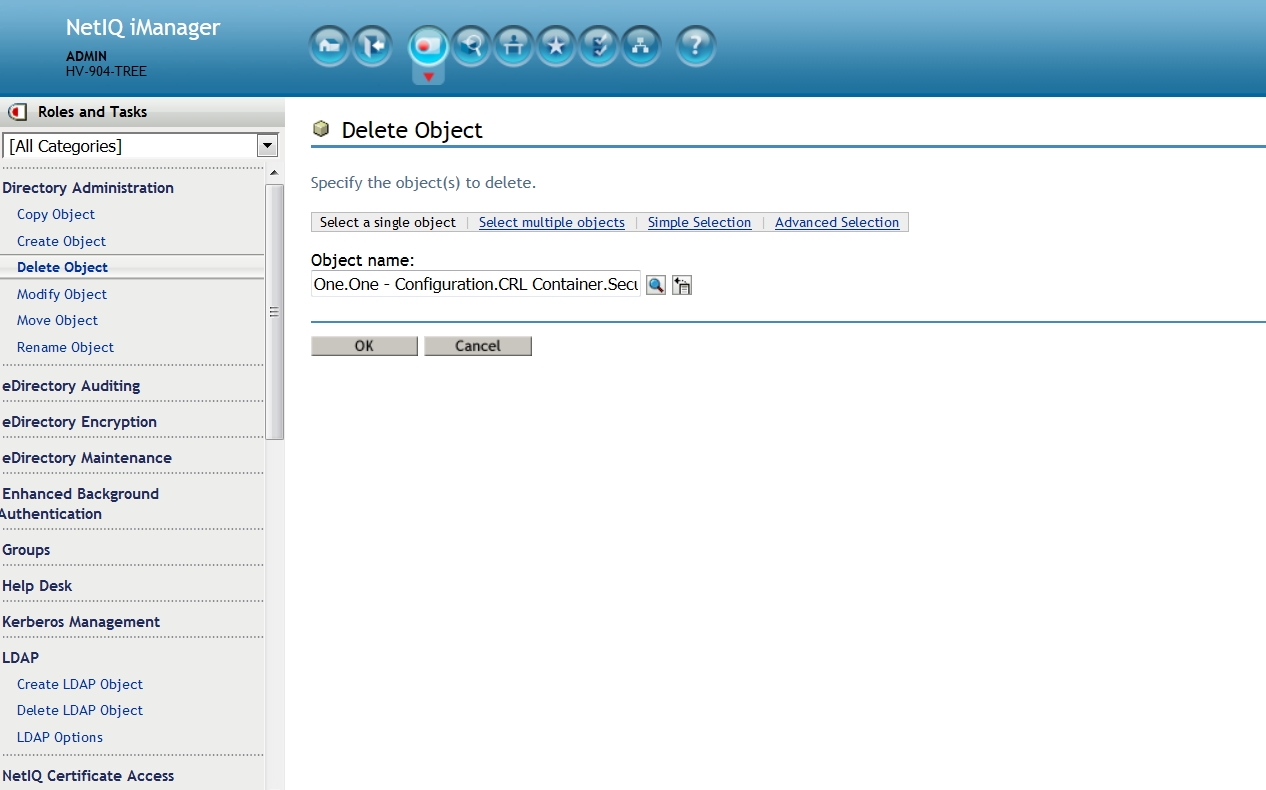Open the View Objects magnifier icon
1266x790 pixels.
(471, 46)
